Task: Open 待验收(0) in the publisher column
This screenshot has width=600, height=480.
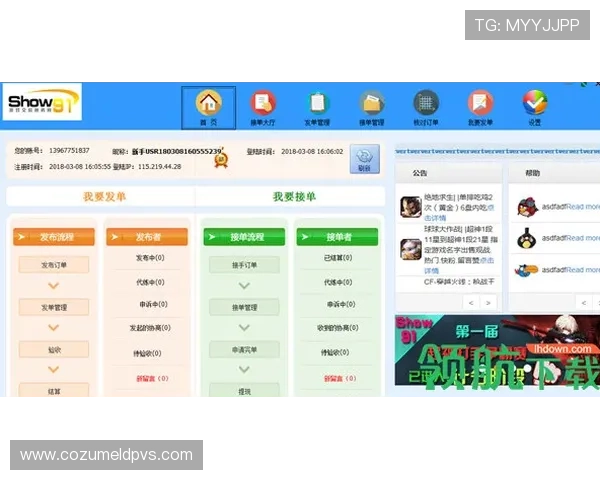Action: (147, 353)
